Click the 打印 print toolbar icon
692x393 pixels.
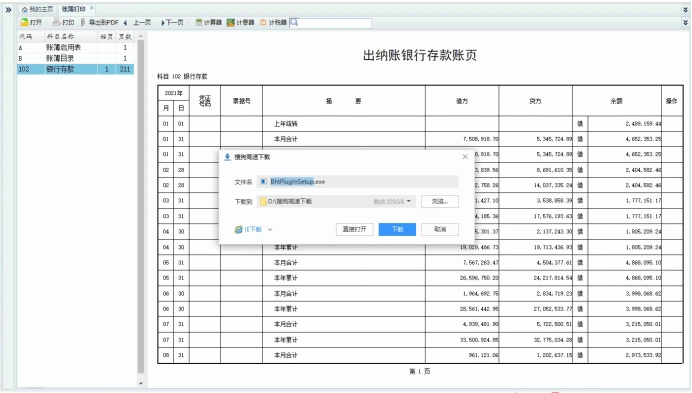click(56, 22)
